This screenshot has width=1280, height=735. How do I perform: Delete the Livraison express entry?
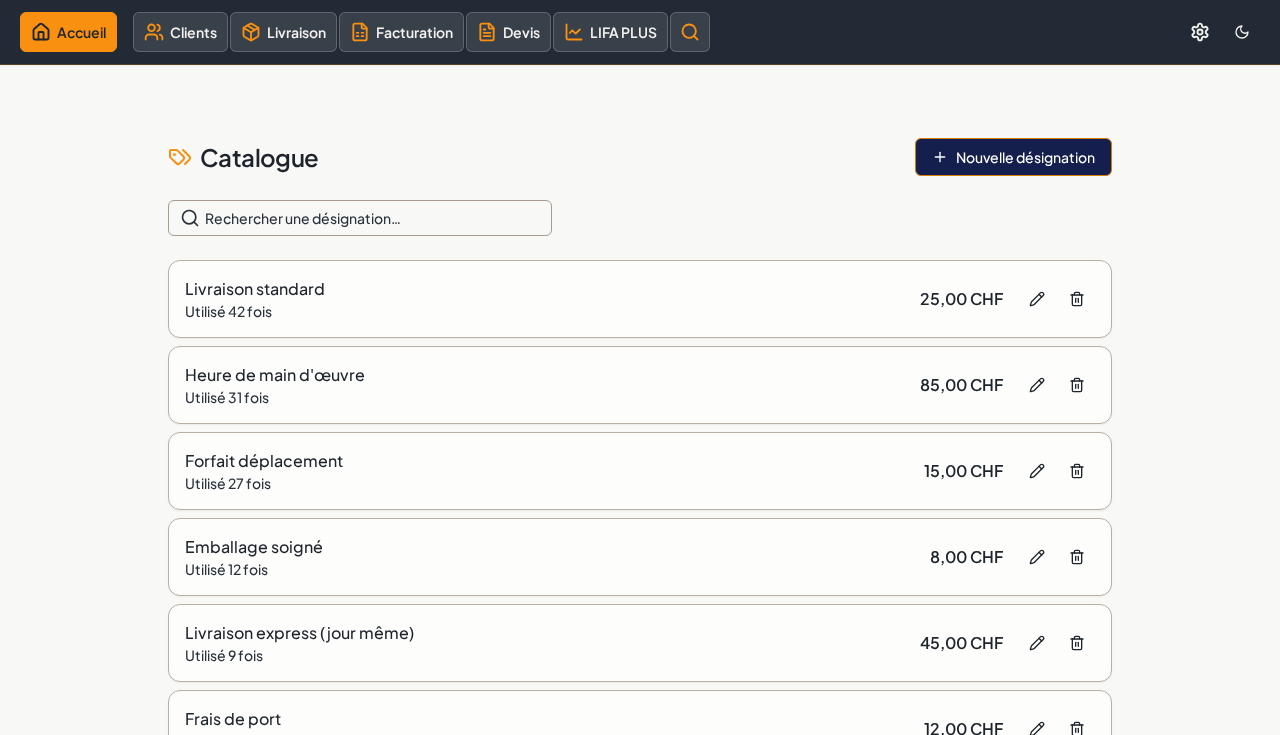(x=1077, y=643)
